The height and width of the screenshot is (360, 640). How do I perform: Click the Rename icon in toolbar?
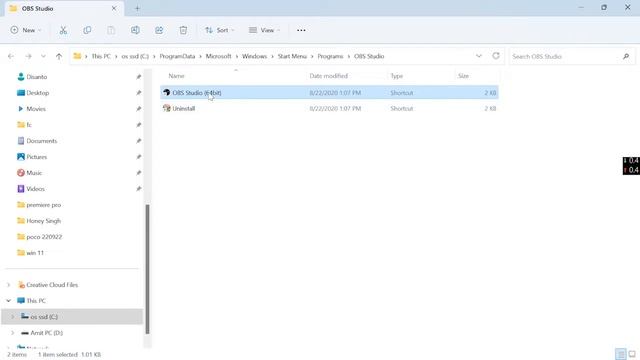135,30
